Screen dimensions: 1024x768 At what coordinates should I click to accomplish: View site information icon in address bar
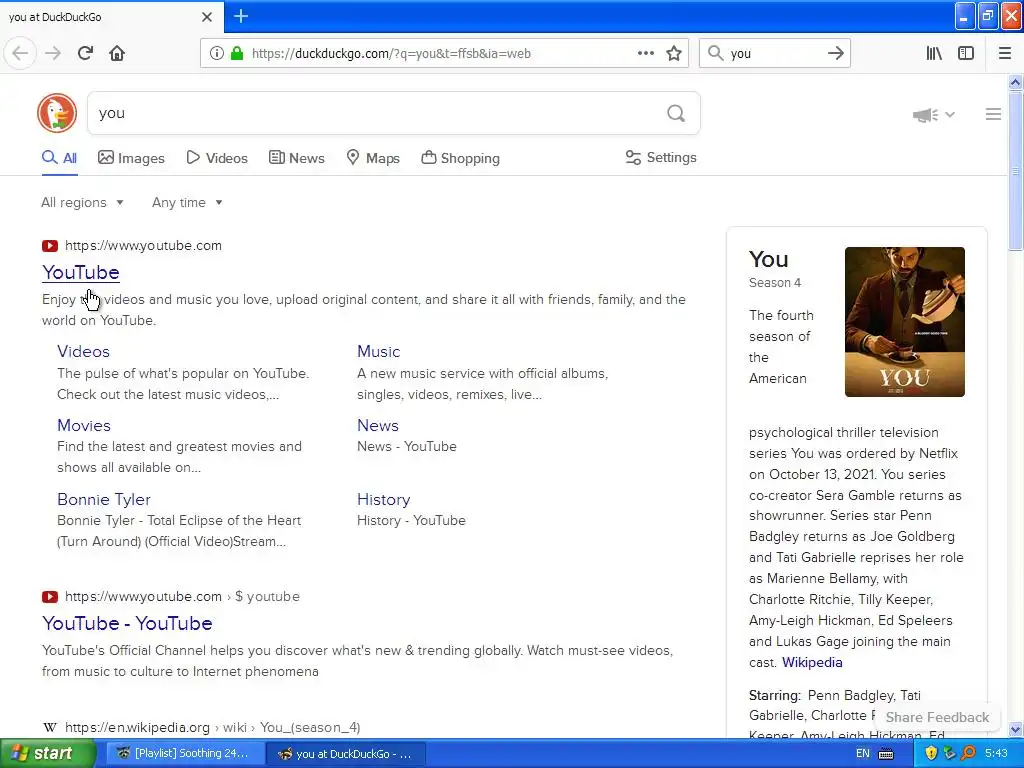[x=216, y=54]
